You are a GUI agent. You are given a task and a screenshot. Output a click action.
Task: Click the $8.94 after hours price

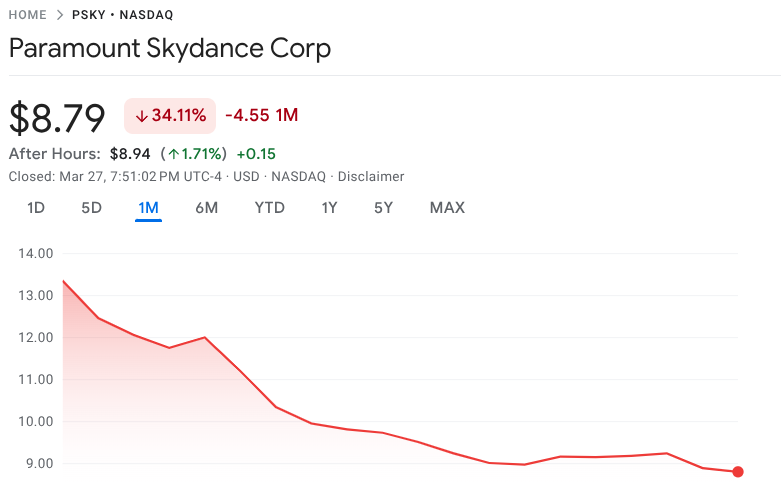[130, 154]
